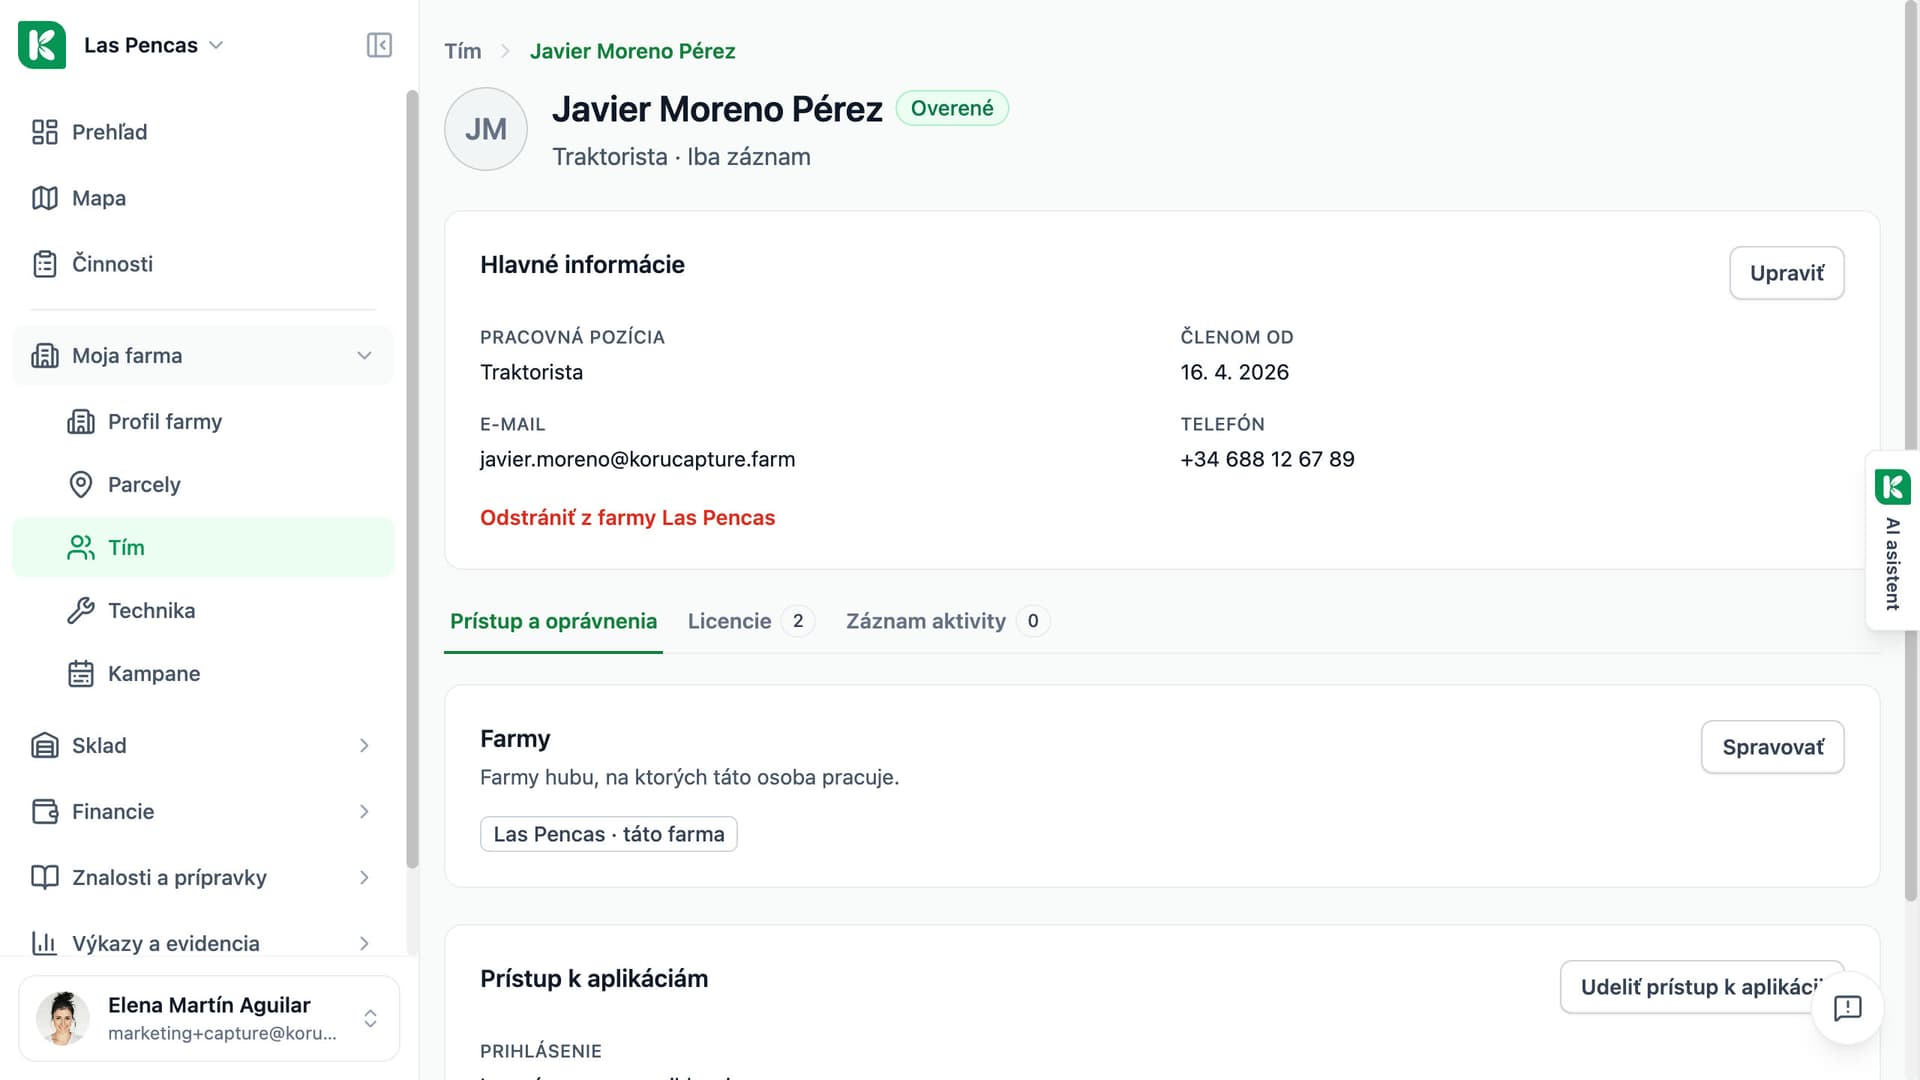Click Udeliť prístup k aplikácii button
Screen dimensions: 1920x1080
coord(1702,987)
